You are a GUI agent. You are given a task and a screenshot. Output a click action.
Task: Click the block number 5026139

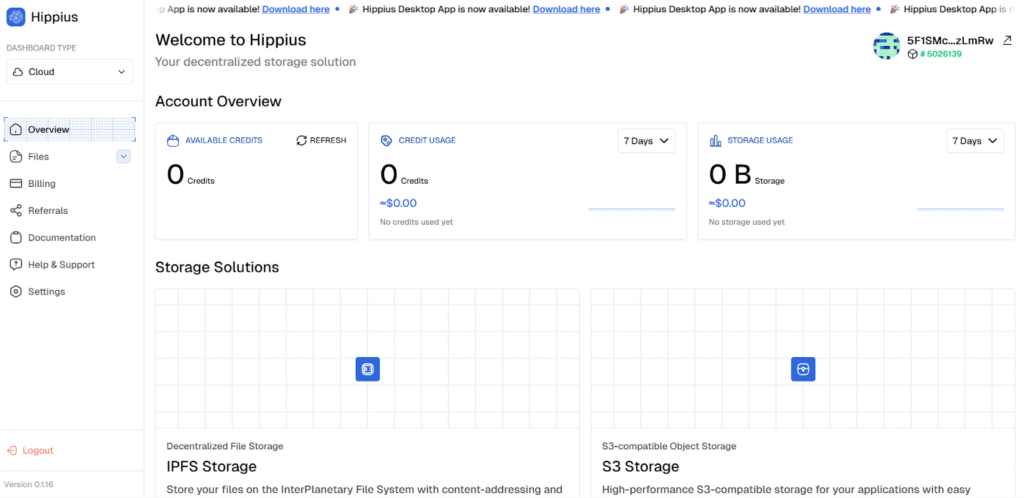pos(944,54)
